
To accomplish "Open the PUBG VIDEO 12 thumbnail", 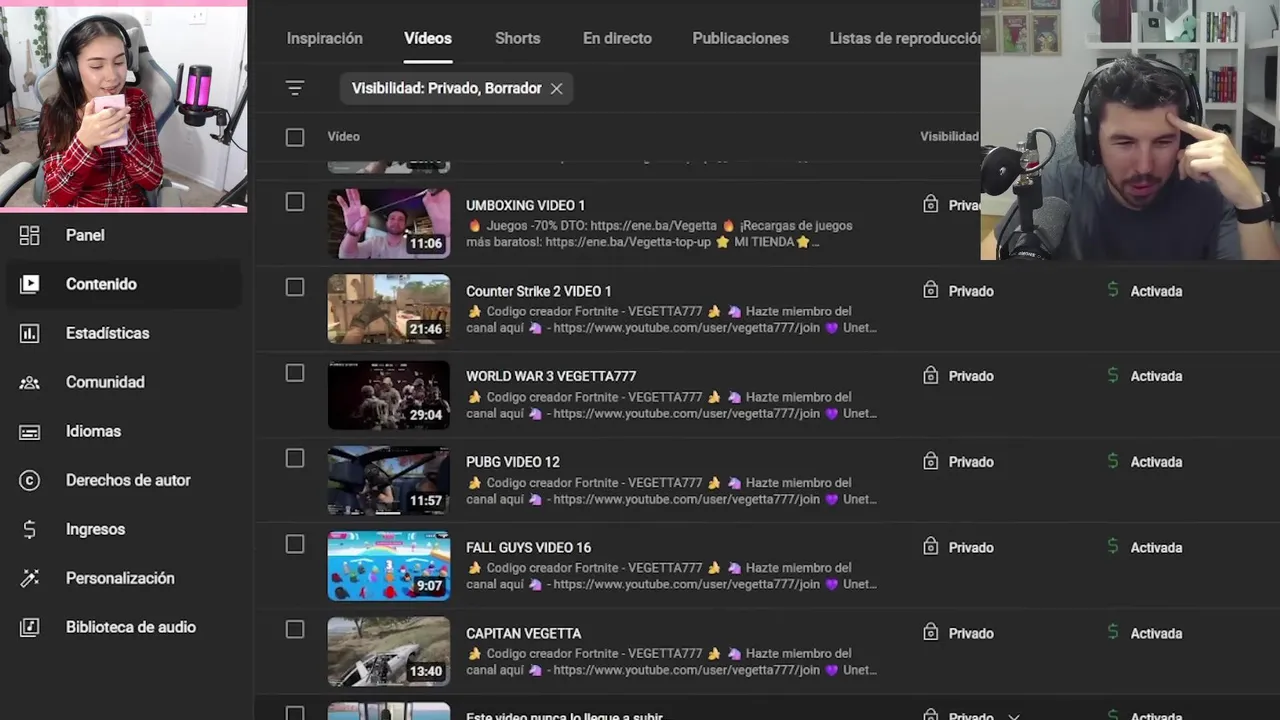I will click(x=389, y=480).
